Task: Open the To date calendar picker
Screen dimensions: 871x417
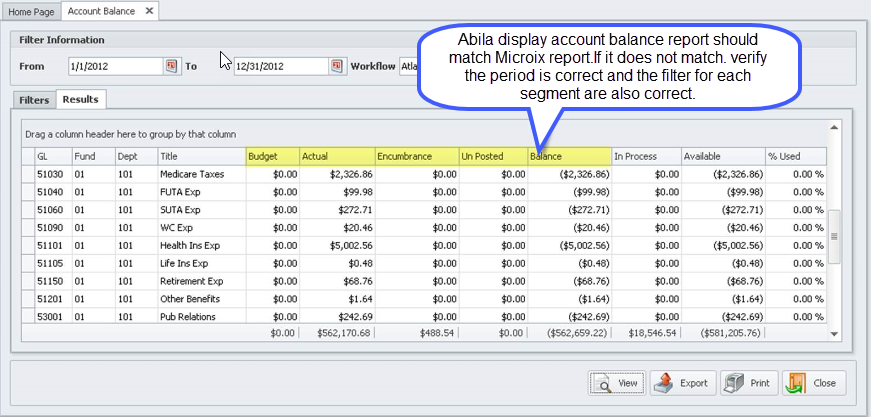Action: click(337, 66)
